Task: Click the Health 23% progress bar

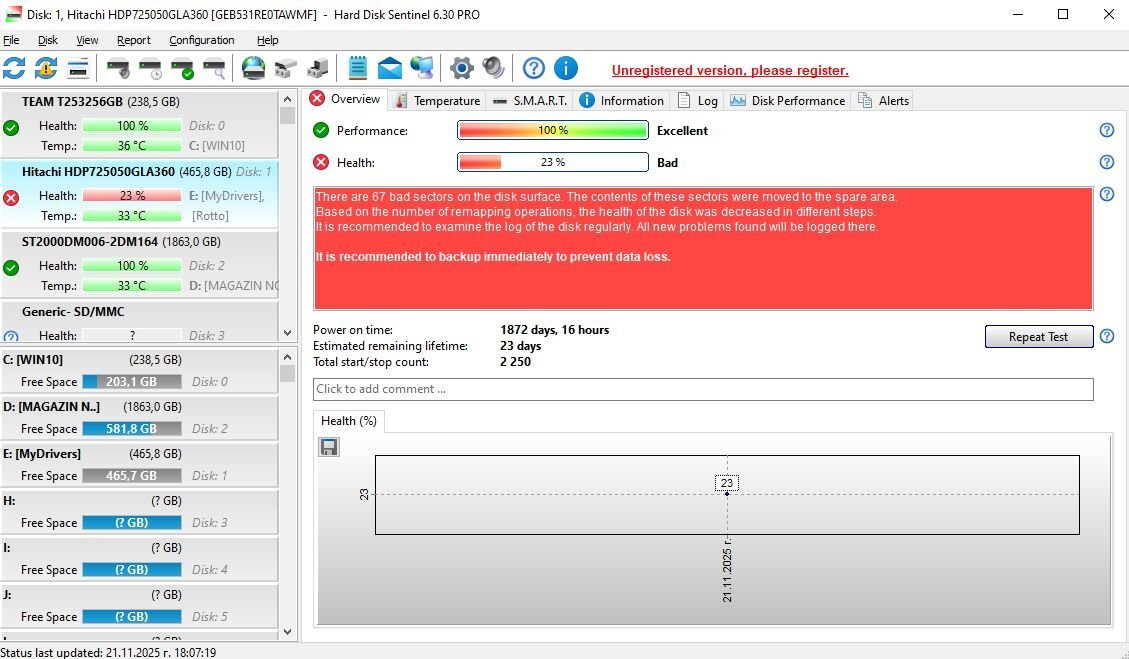Action: [552, 162]
